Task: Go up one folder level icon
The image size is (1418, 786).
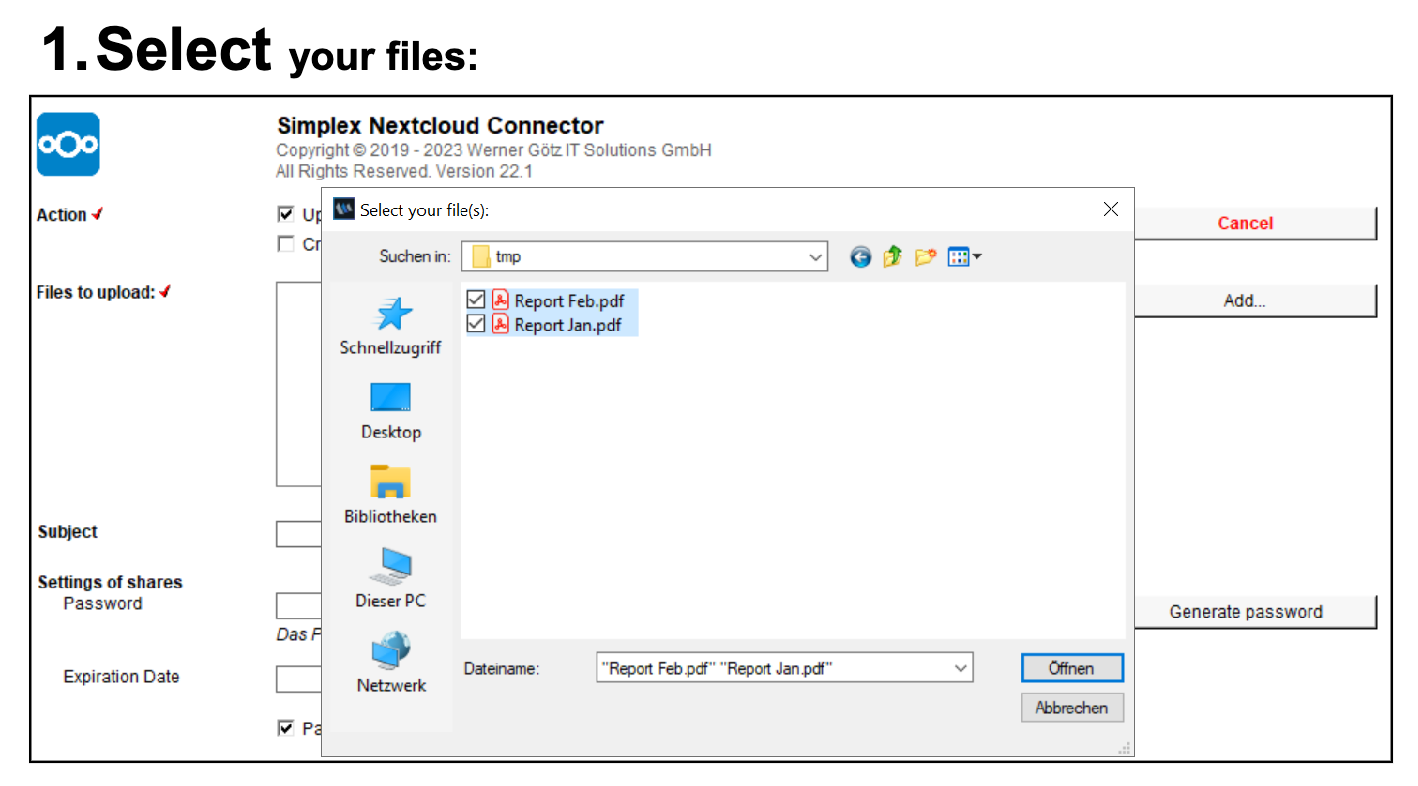Action: point(892,257)
